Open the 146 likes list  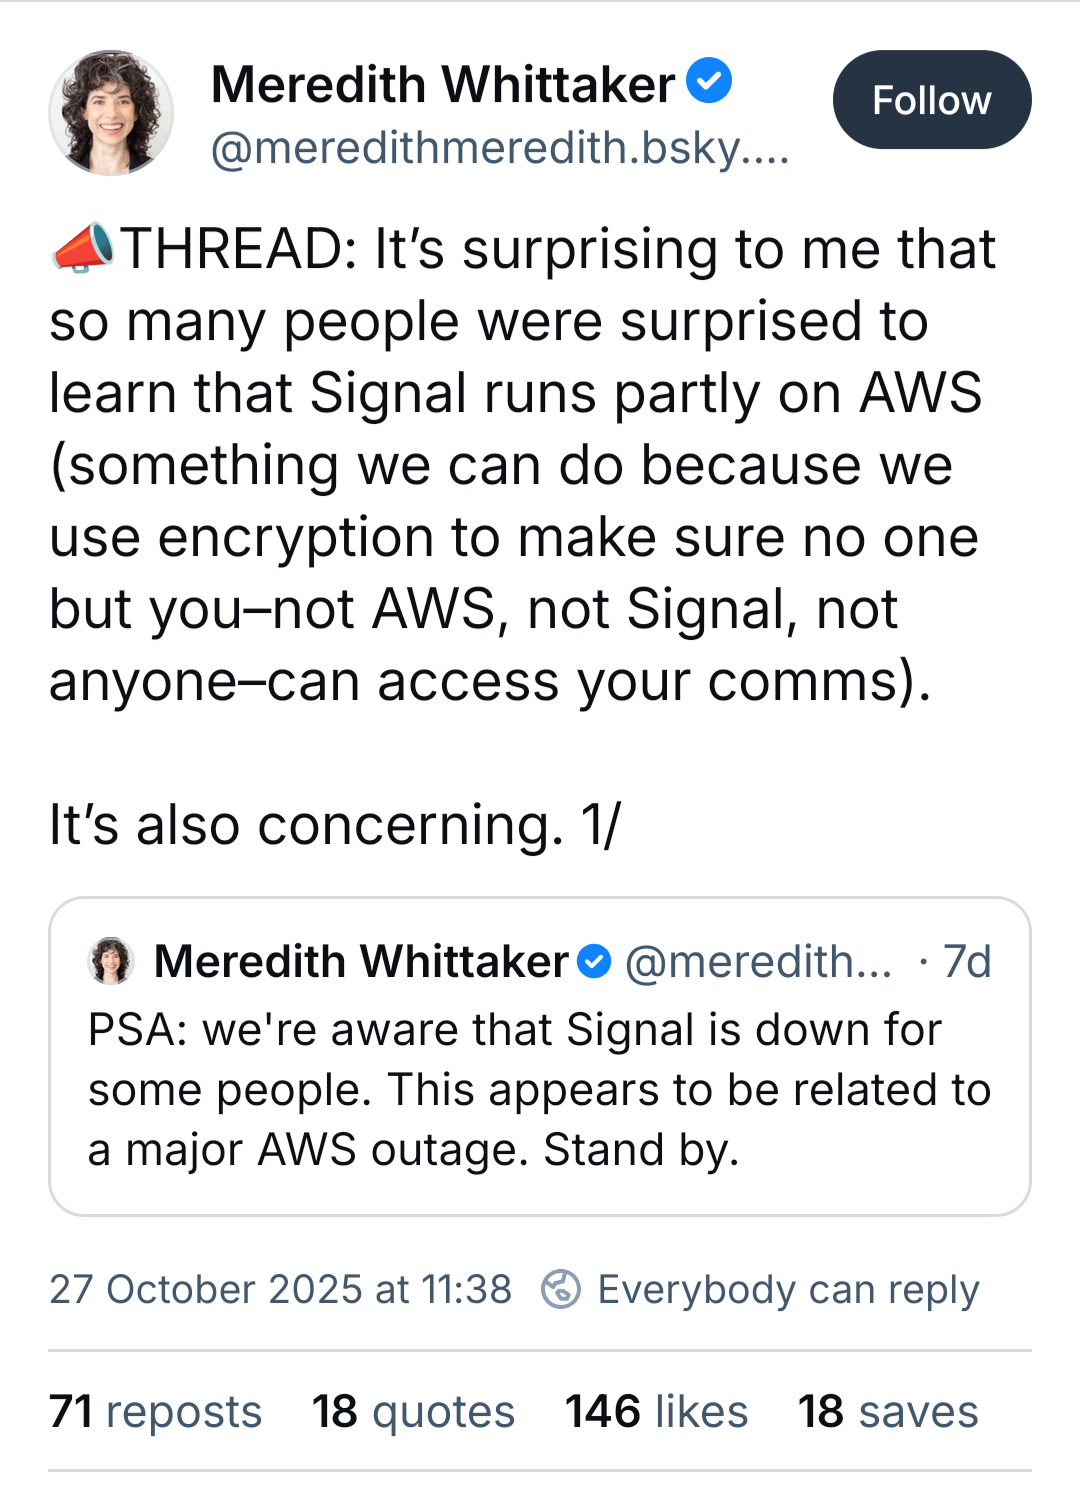[656, 1411]
